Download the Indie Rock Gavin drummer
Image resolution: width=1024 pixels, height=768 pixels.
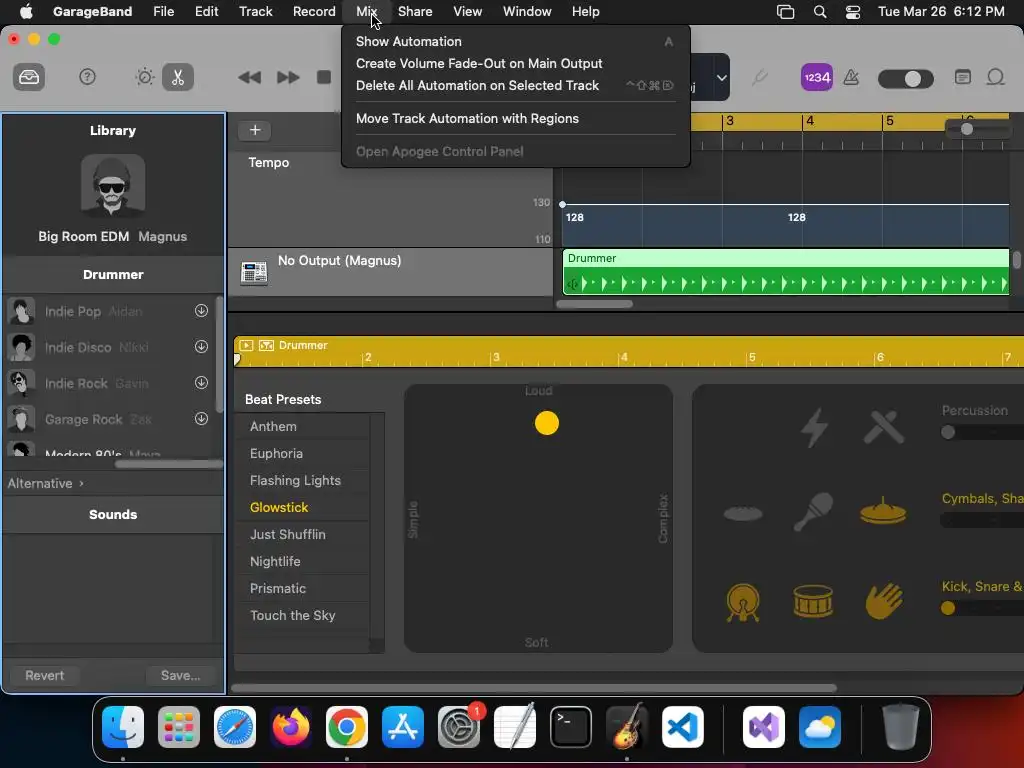[x=201, y=383]
